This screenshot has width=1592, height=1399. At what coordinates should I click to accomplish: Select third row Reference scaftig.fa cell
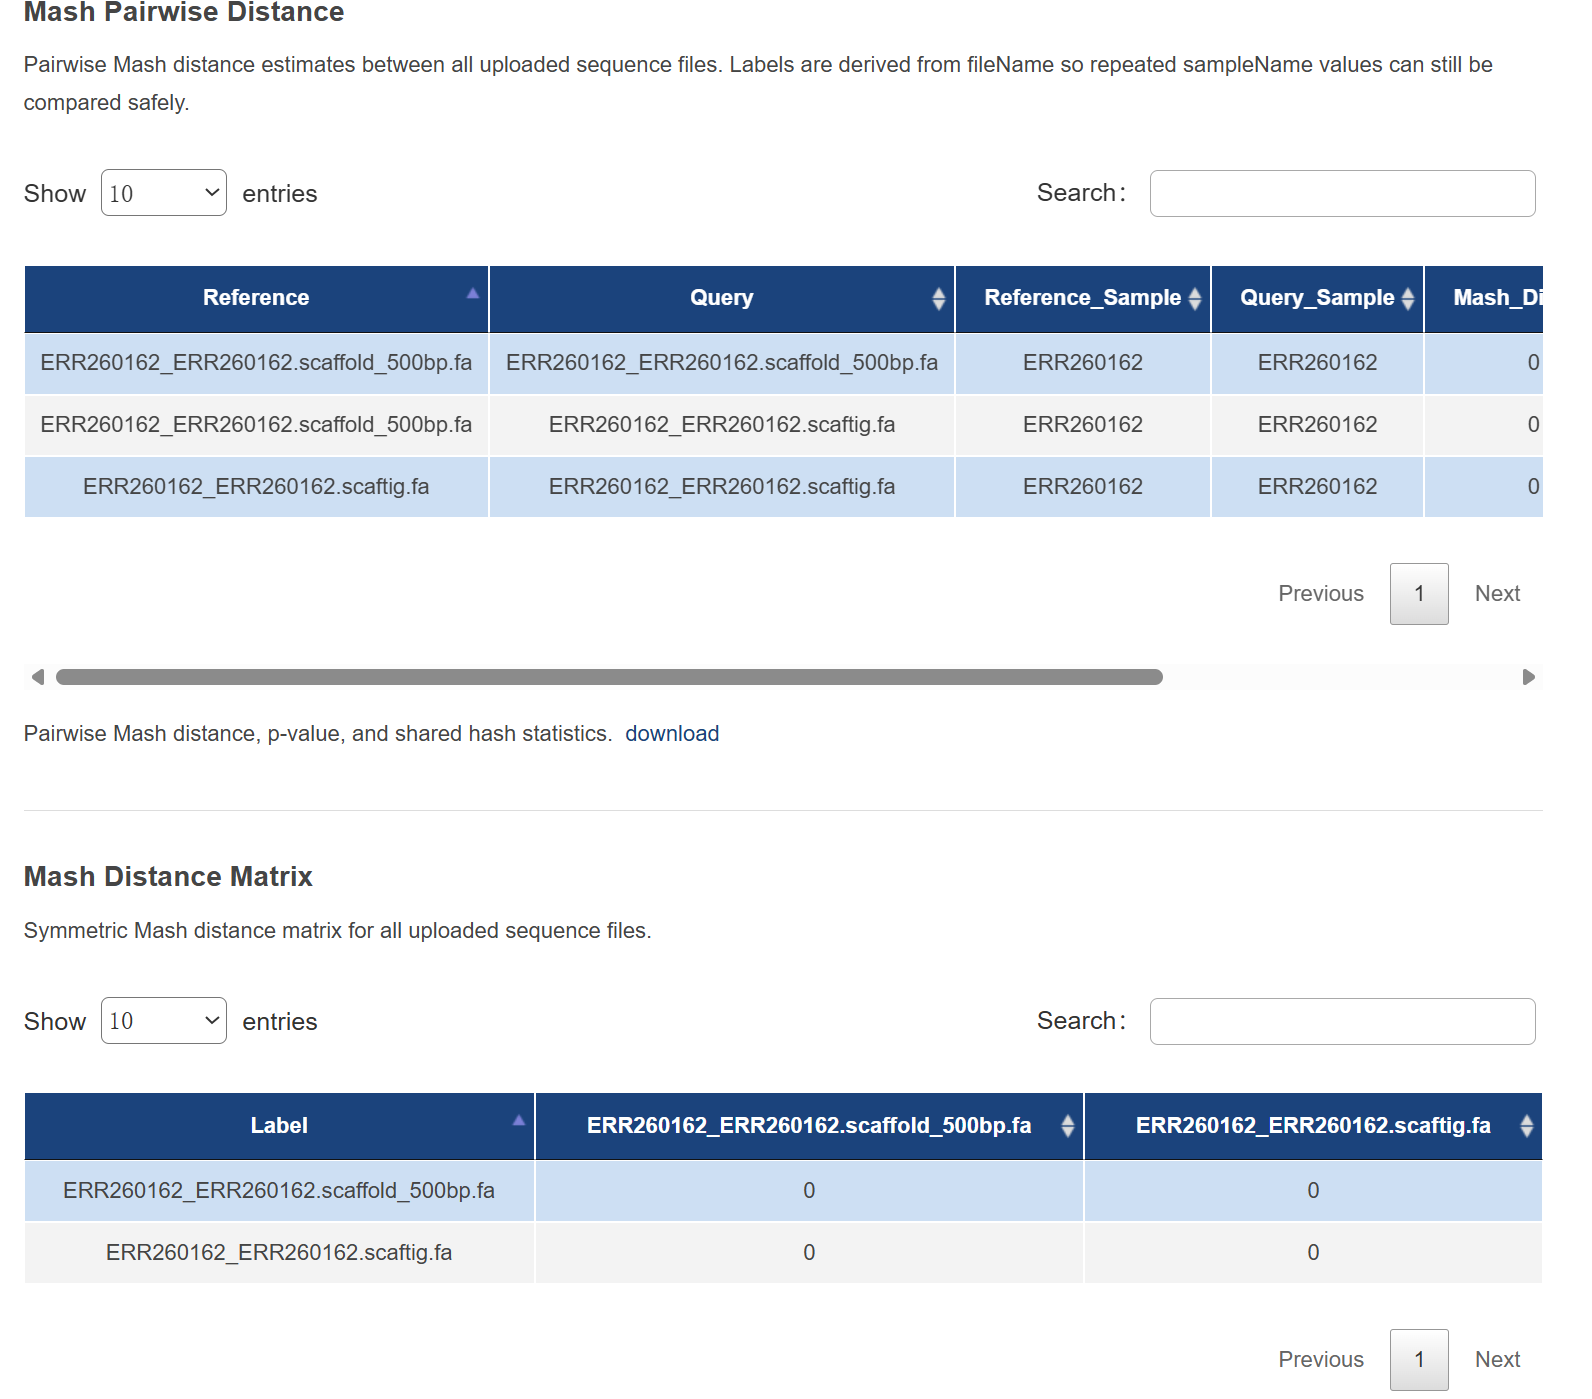[x=256, y=487]
